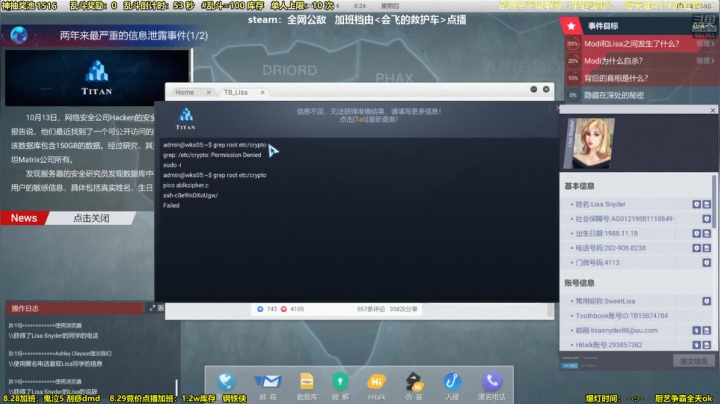
Task: Open the 邮箱 mail app in the dock
Action: (x=268, y=382)
